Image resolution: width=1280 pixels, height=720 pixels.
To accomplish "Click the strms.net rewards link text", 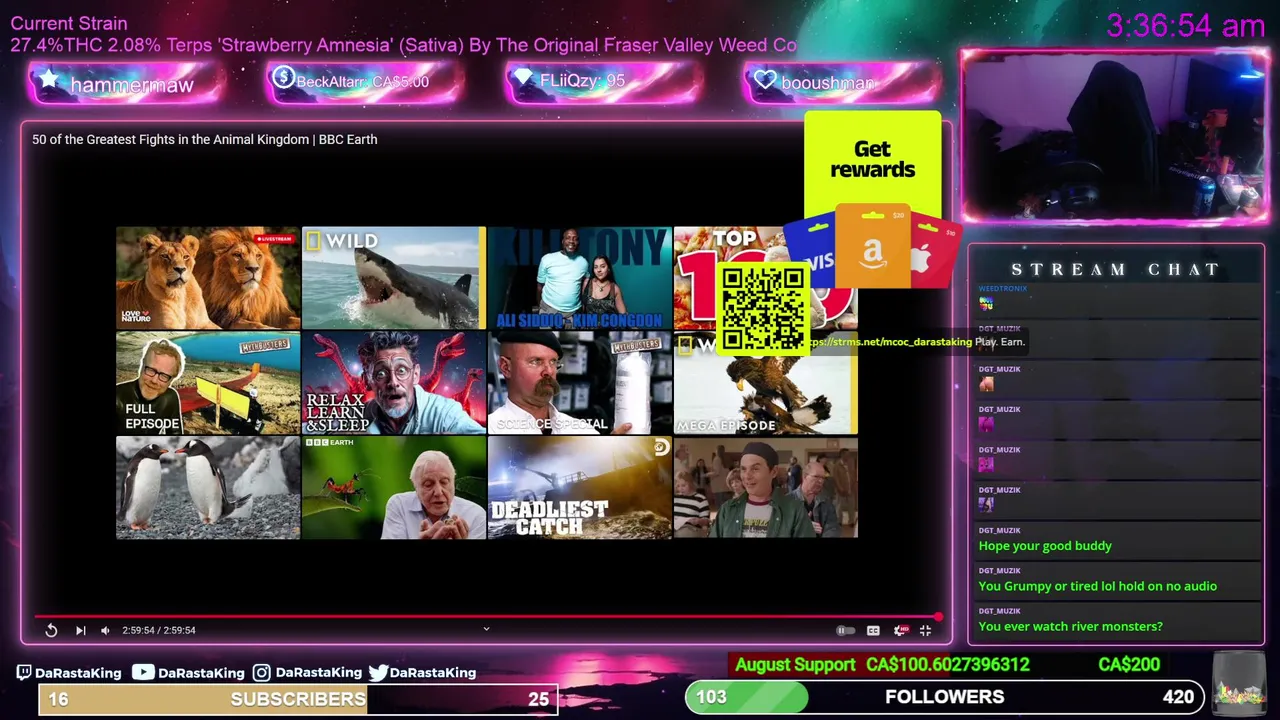I will [x=890, y=342].
